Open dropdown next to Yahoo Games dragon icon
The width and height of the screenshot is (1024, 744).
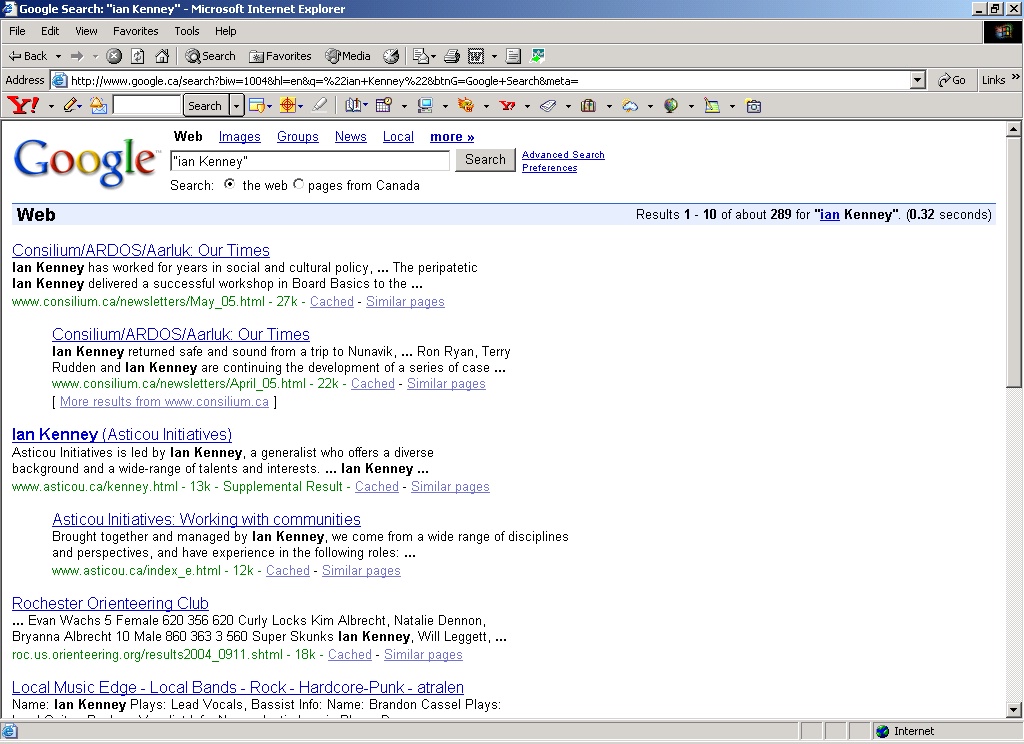click(x=486, y=106)
